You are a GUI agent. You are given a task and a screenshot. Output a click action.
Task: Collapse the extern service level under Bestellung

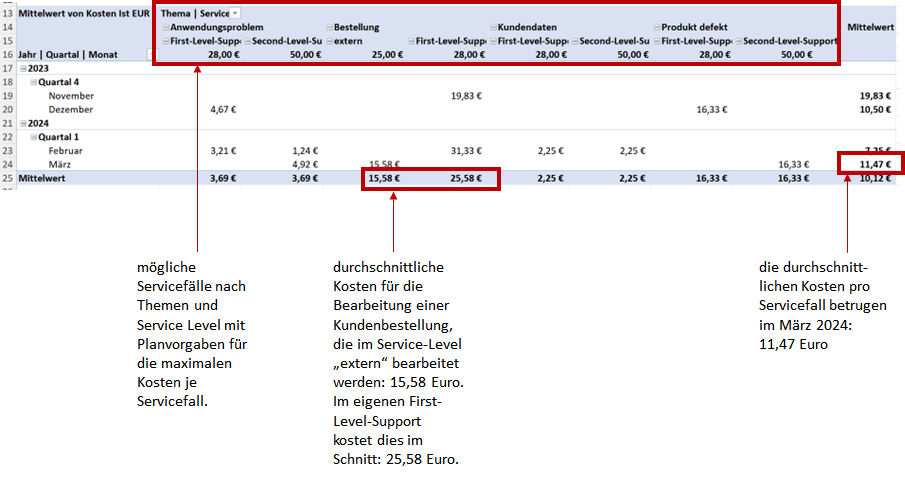tap(331, 41)
